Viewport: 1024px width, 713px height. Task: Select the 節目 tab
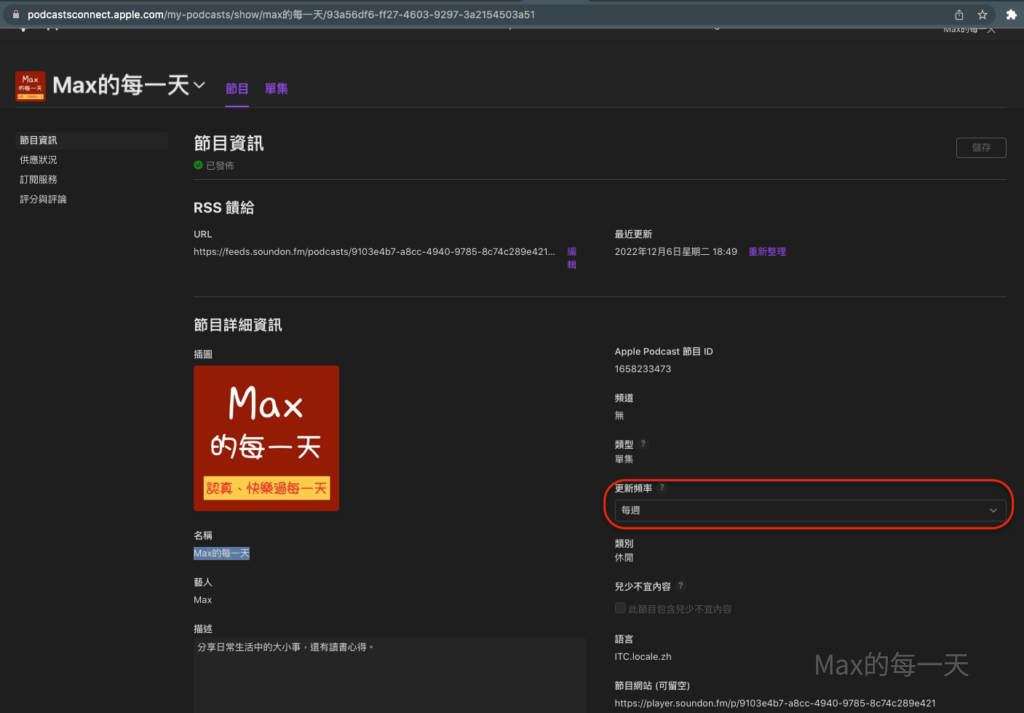237,89
